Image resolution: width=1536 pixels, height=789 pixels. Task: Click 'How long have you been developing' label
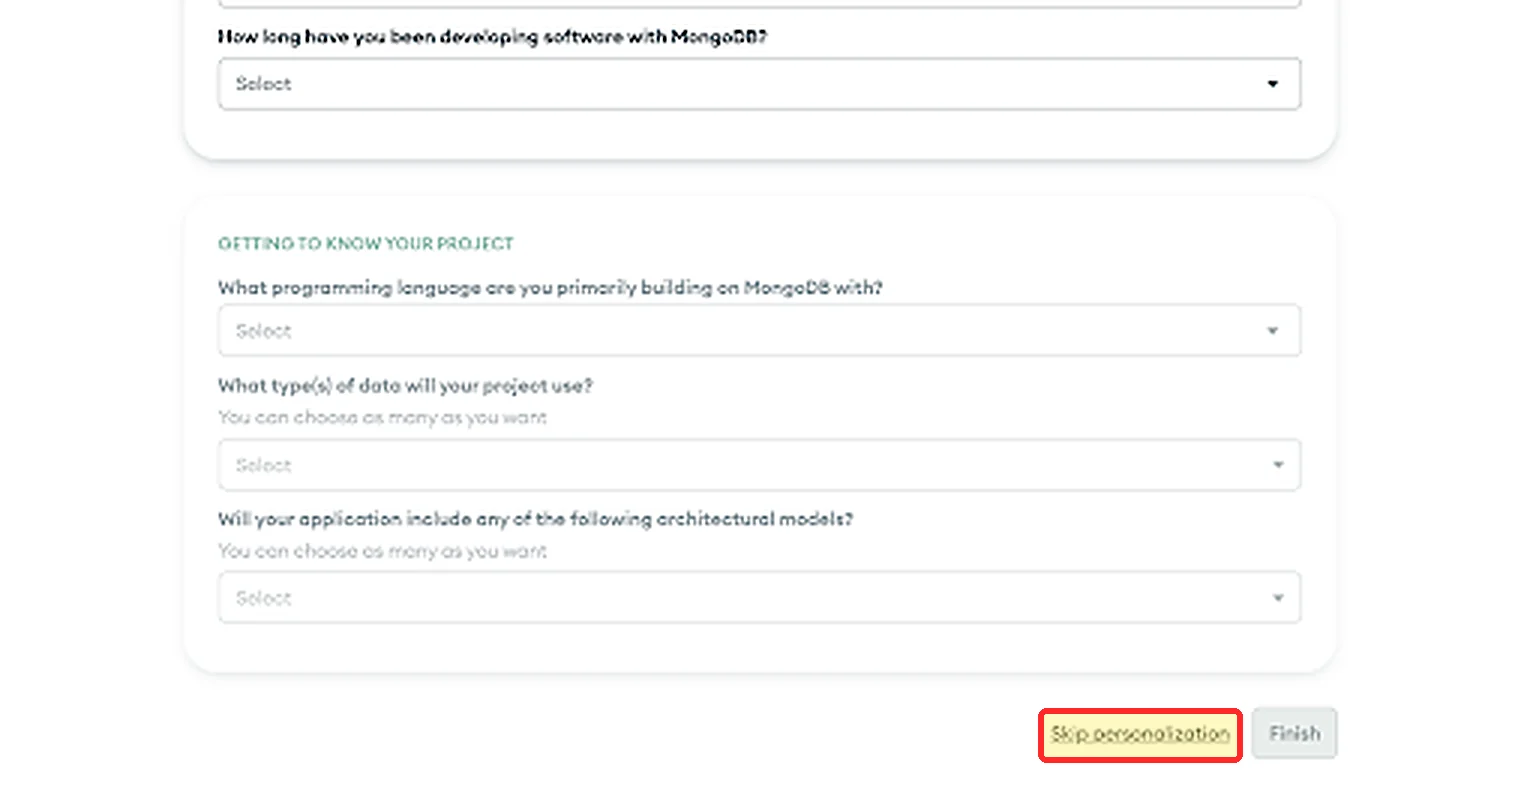[x=492, y=37]
